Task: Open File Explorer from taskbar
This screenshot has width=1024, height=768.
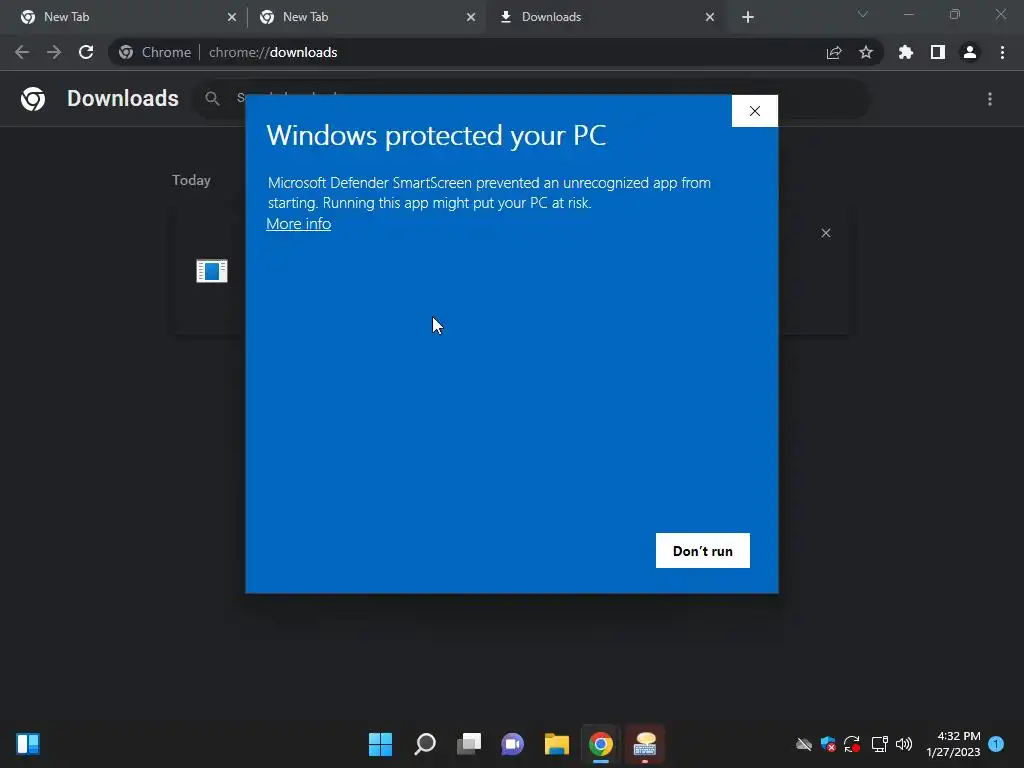Action: (x=557, y=744)
